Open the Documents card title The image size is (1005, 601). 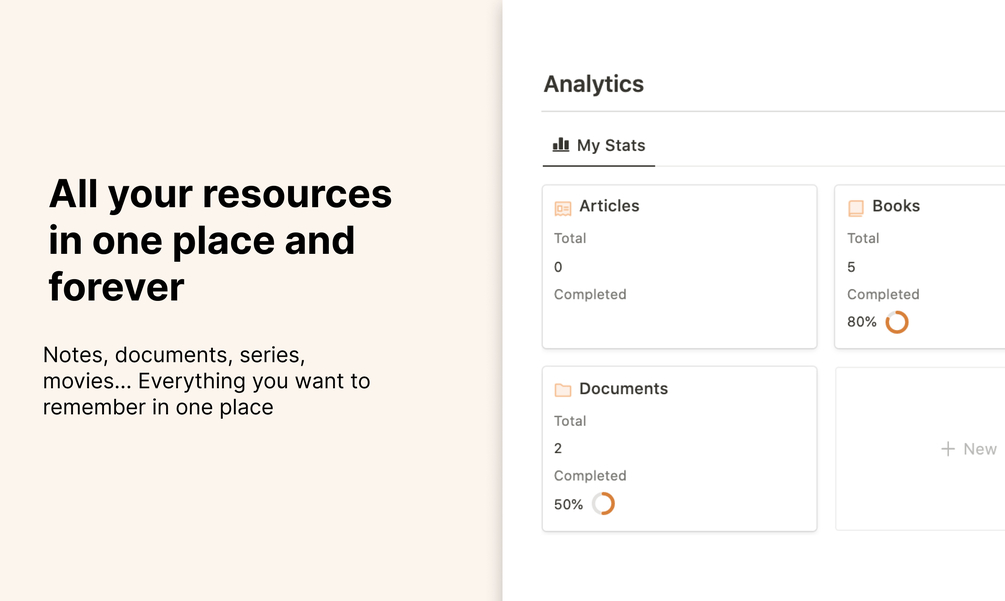623,389
